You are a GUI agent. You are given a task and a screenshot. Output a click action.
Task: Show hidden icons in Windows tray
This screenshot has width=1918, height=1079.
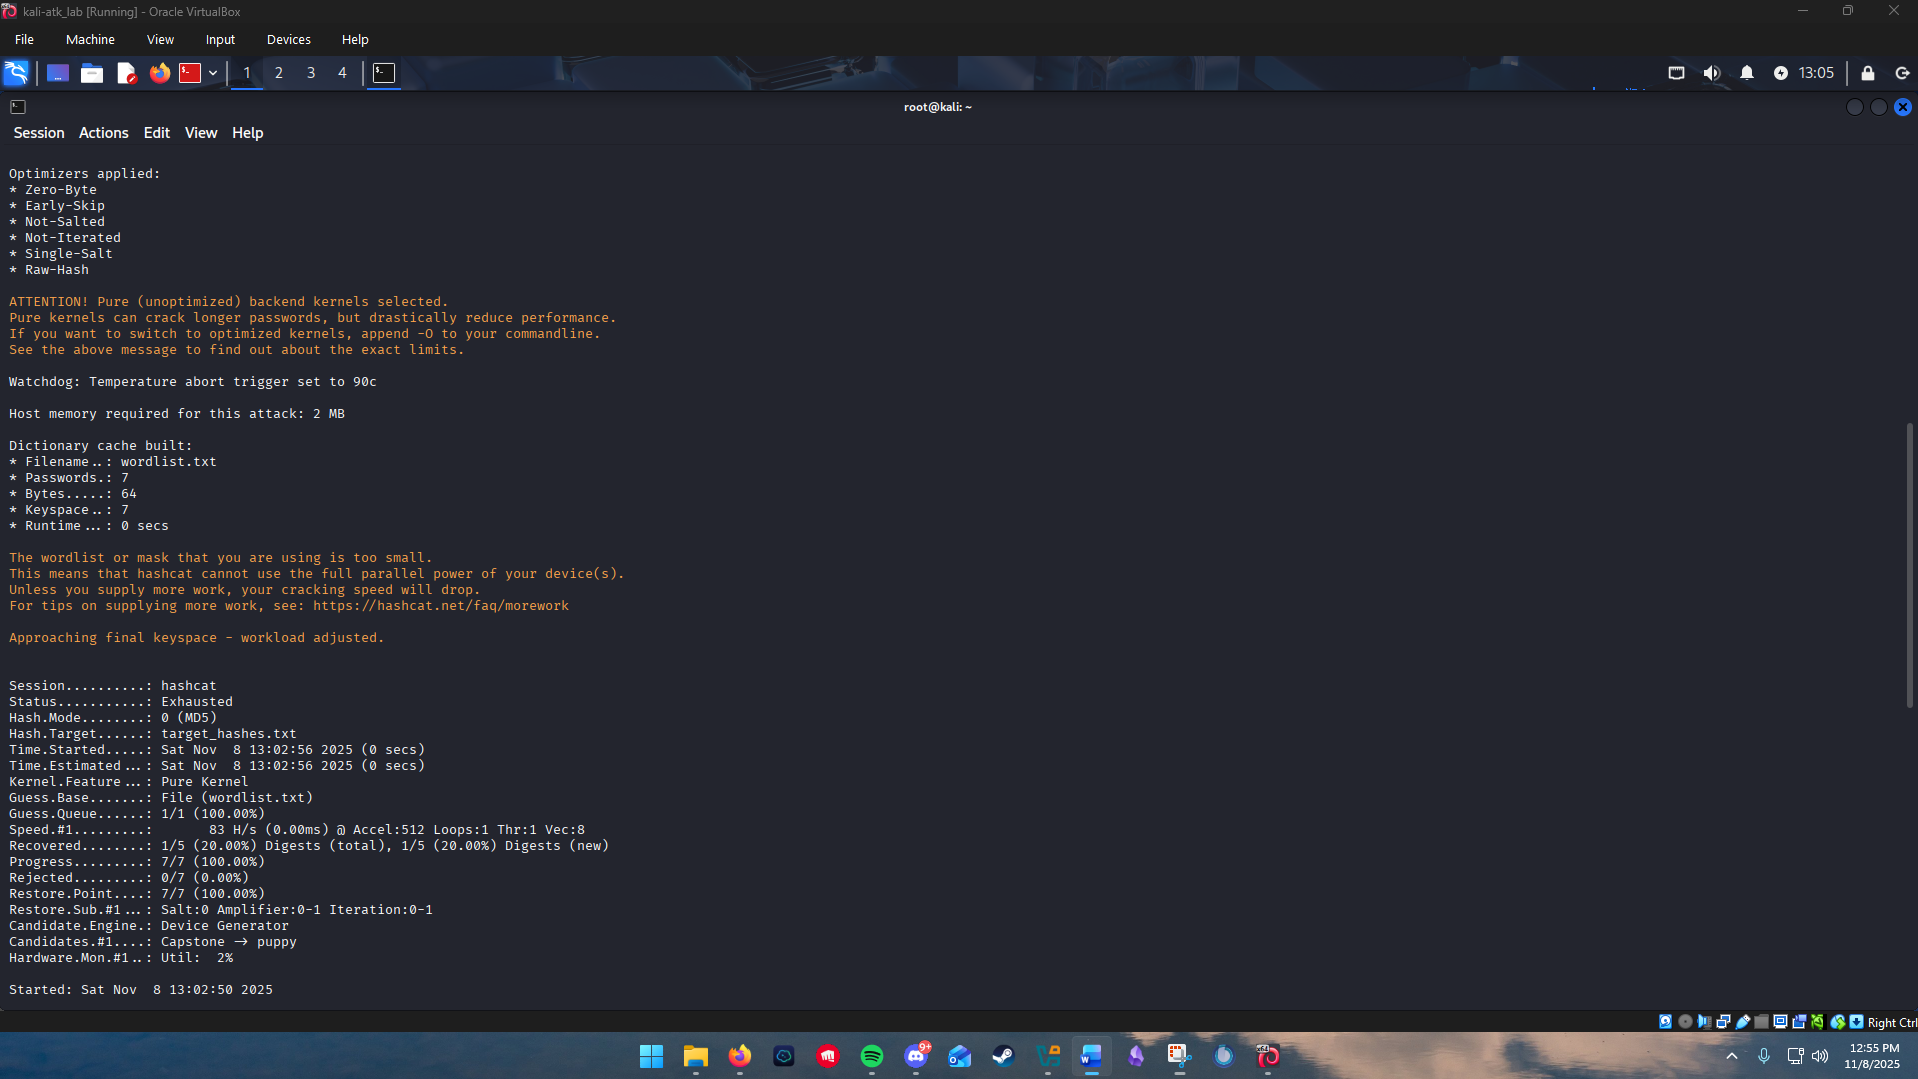[1732, 1056]
